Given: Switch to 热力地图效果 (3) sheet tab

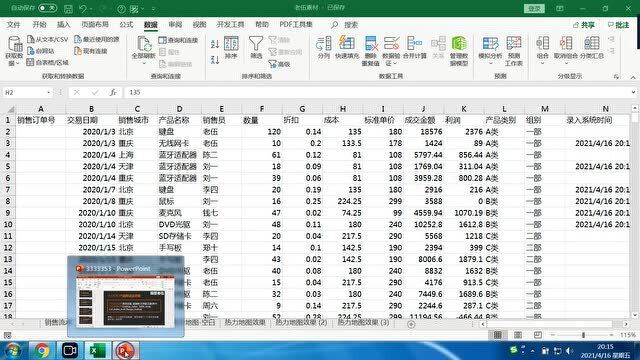Looking at the screenshot, I should coord(363,322).
